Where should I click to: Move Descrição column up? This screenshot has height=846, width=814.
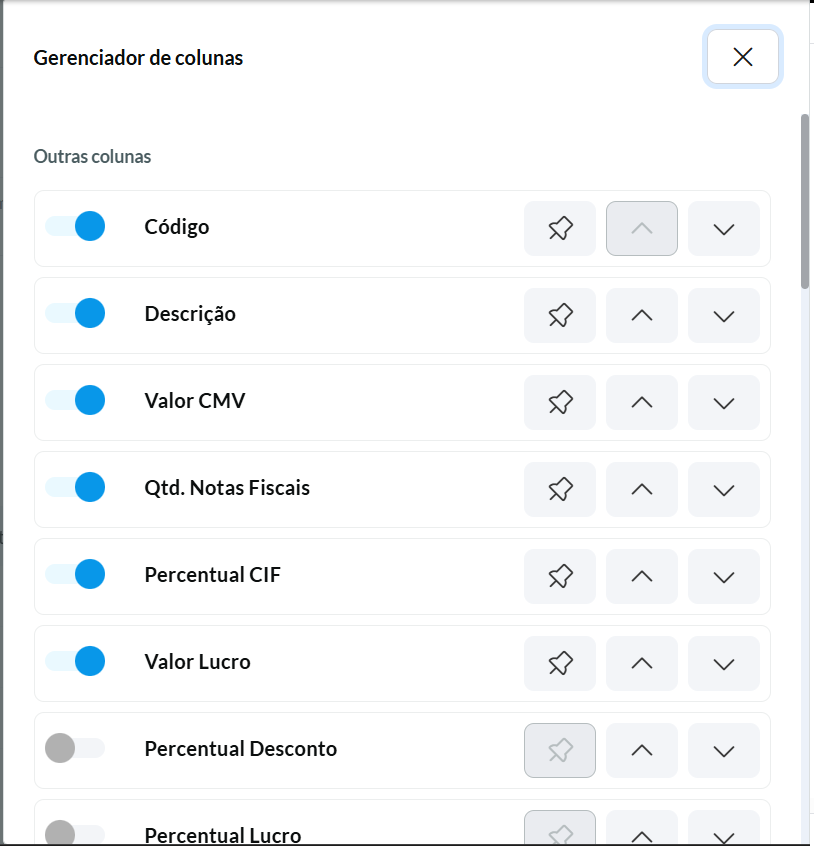coord(642,315)
